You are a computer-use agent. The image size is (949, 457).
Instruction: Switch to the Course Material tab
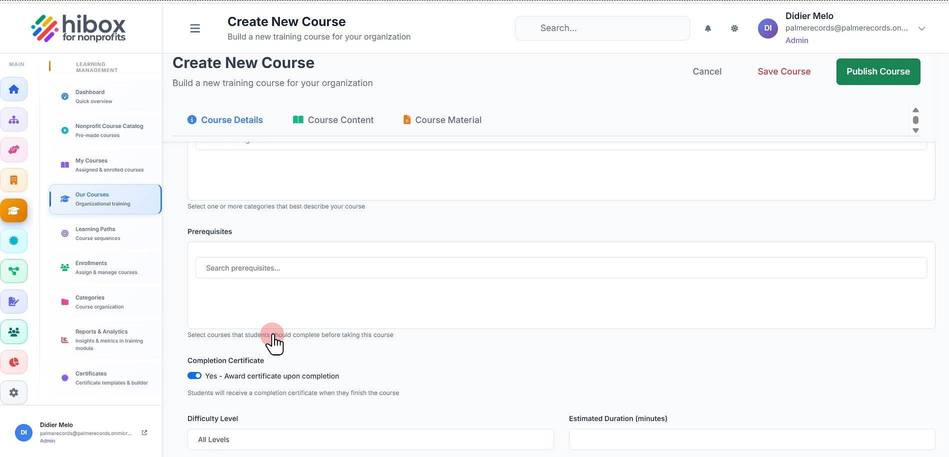442,120
